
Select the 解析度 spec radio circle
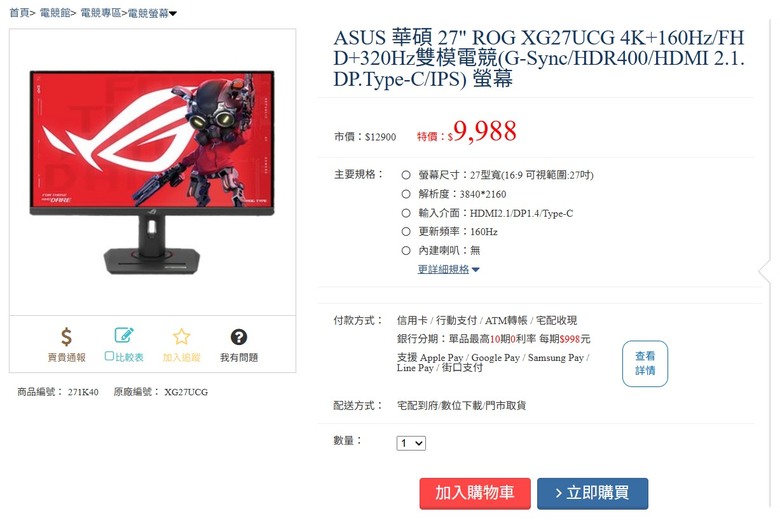tap(406, 194)
